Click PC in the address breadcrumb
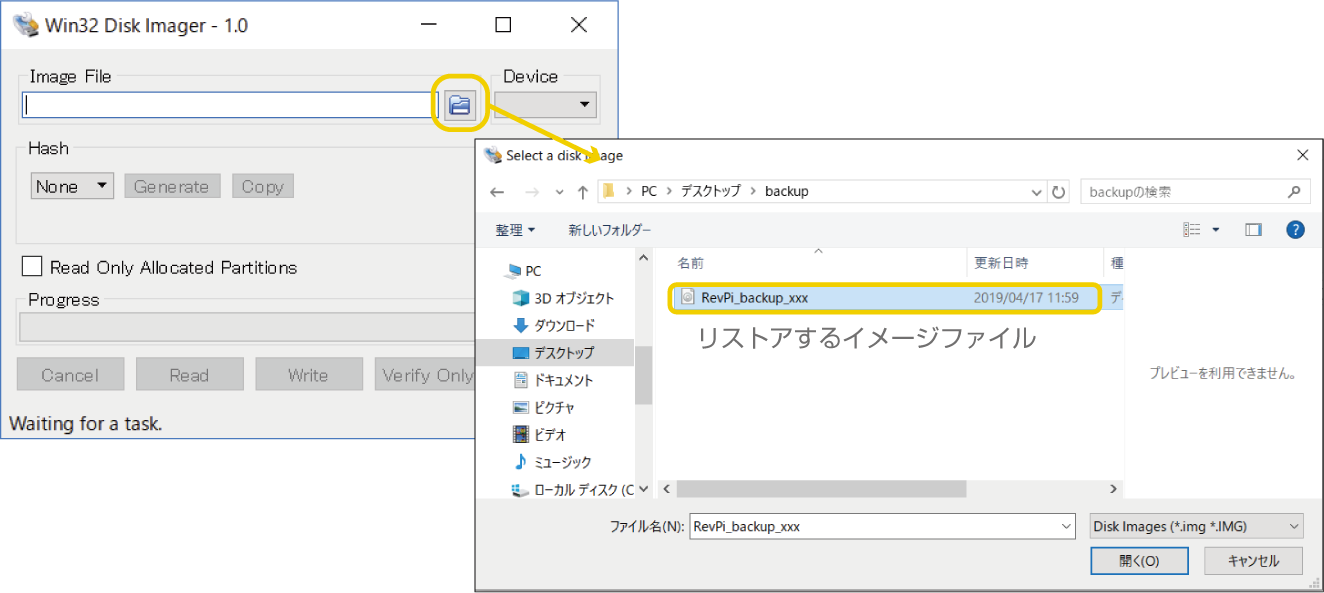Viewport: 1324px width, 593px height. tap(649, 191)
